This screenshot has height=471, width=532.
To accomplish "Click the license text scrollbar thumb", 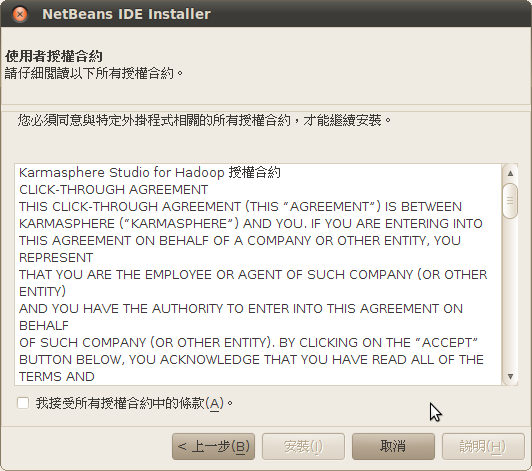I will (x=510, y=201).
